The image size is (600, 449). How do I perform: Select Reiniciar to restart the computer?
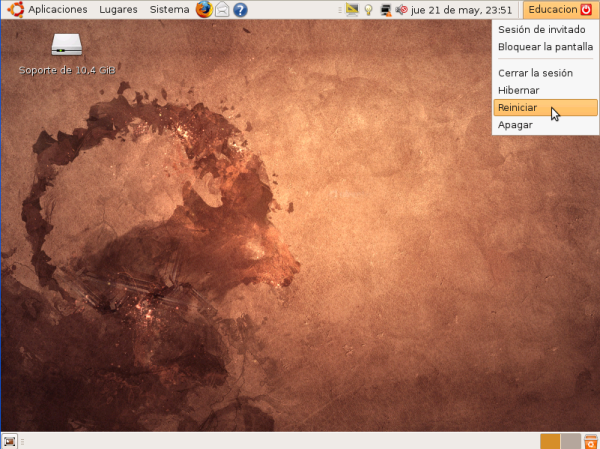point(517,107)
